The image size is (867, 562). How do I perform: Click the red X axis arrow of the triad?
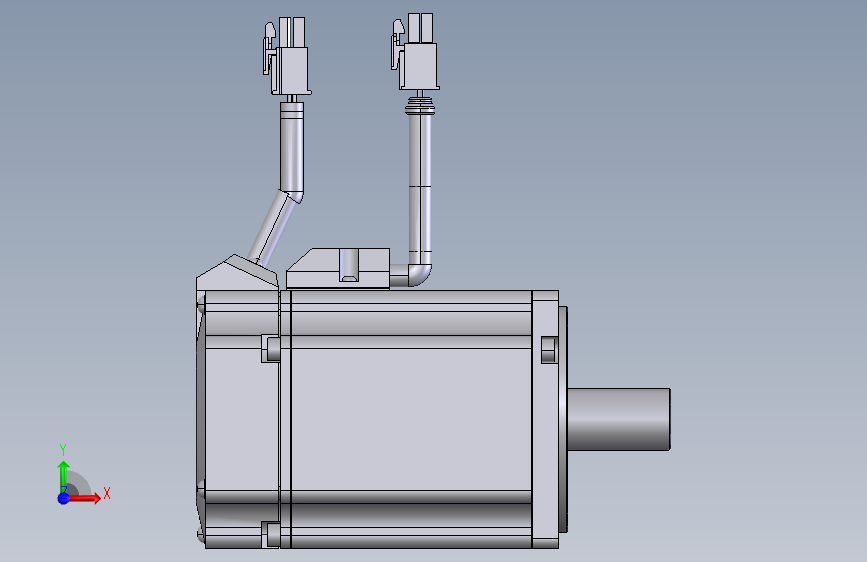pyautogui.click(x=84, y=498)
